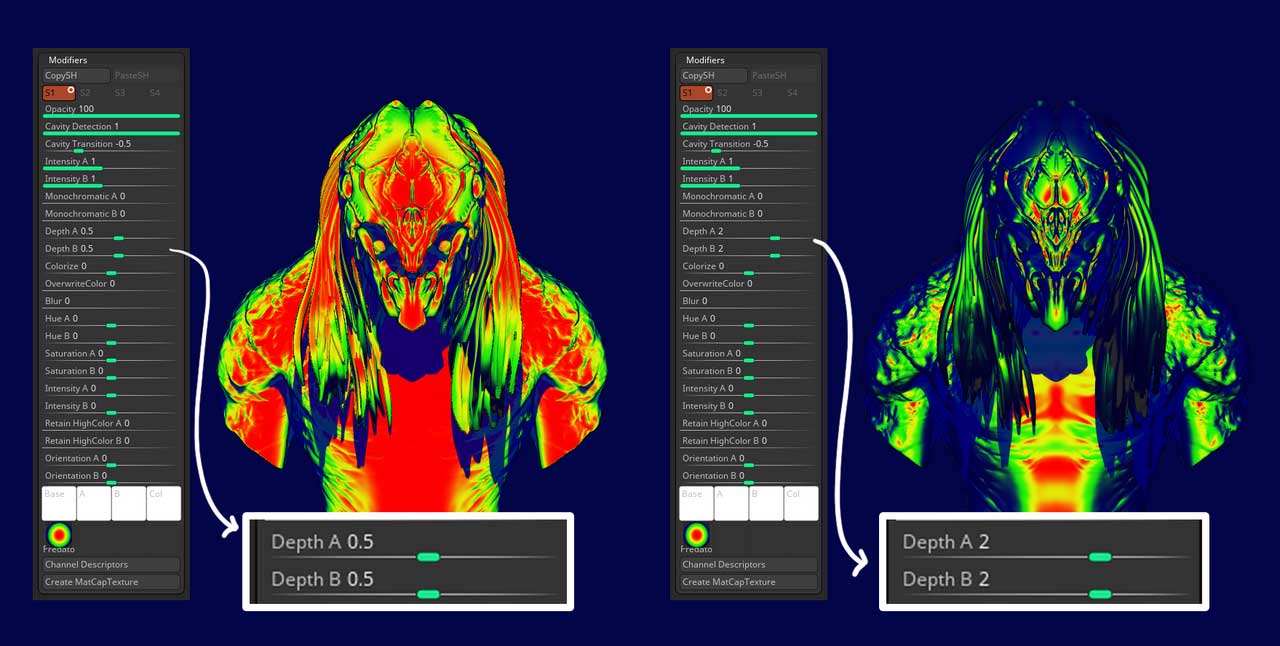Open Channel Descriptors in the left panel
Viewport: 1280px width, 646px height.
(111, 565)
